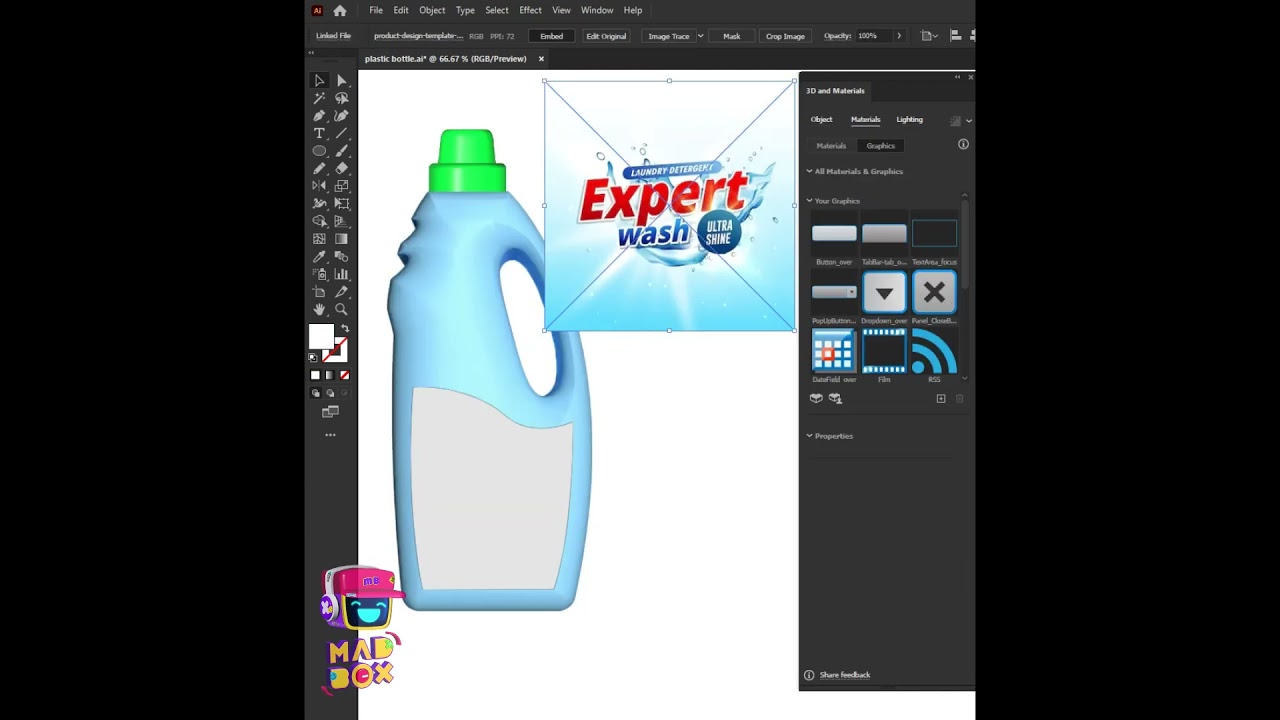Switch to Materials sub-tab
The width and height of the screenshot is (1280, 720).
(x=831, y=146)
